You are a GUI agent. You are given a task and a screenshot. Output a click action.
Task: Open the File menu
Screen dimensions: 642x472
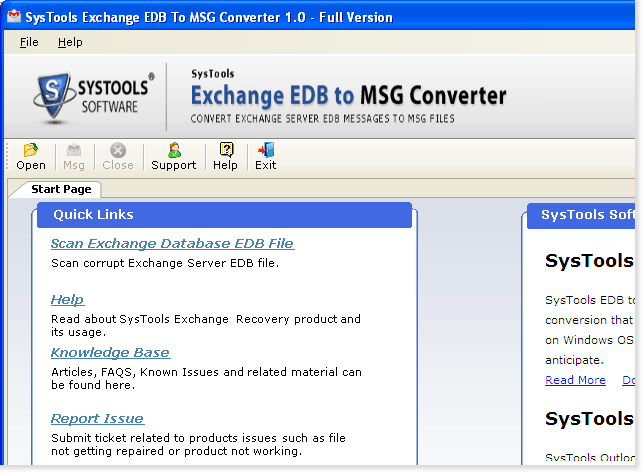29,42
